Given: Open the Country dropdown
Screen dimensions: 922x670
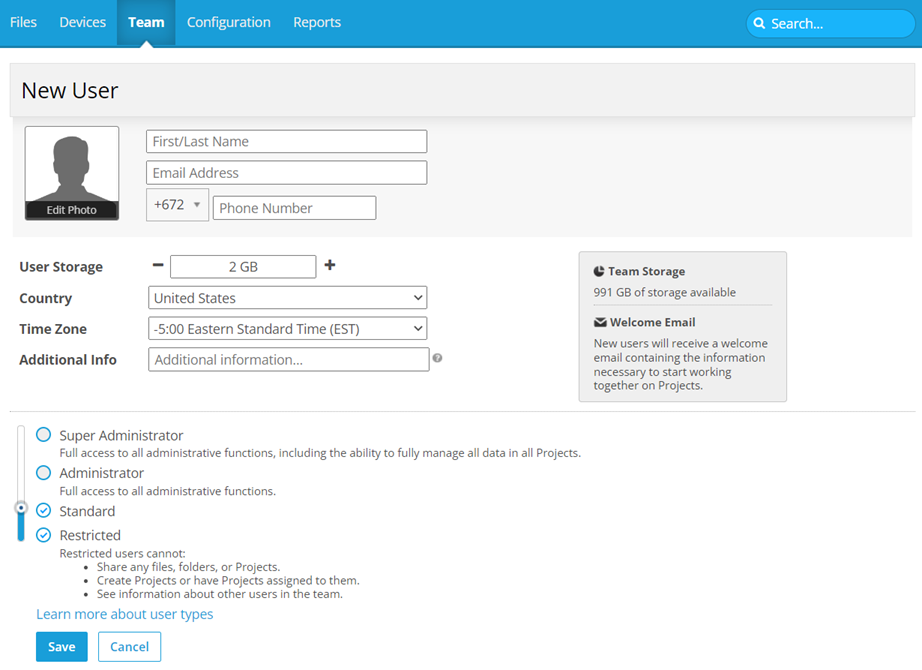Looking at the screenshot, I should tap(287, 298).
